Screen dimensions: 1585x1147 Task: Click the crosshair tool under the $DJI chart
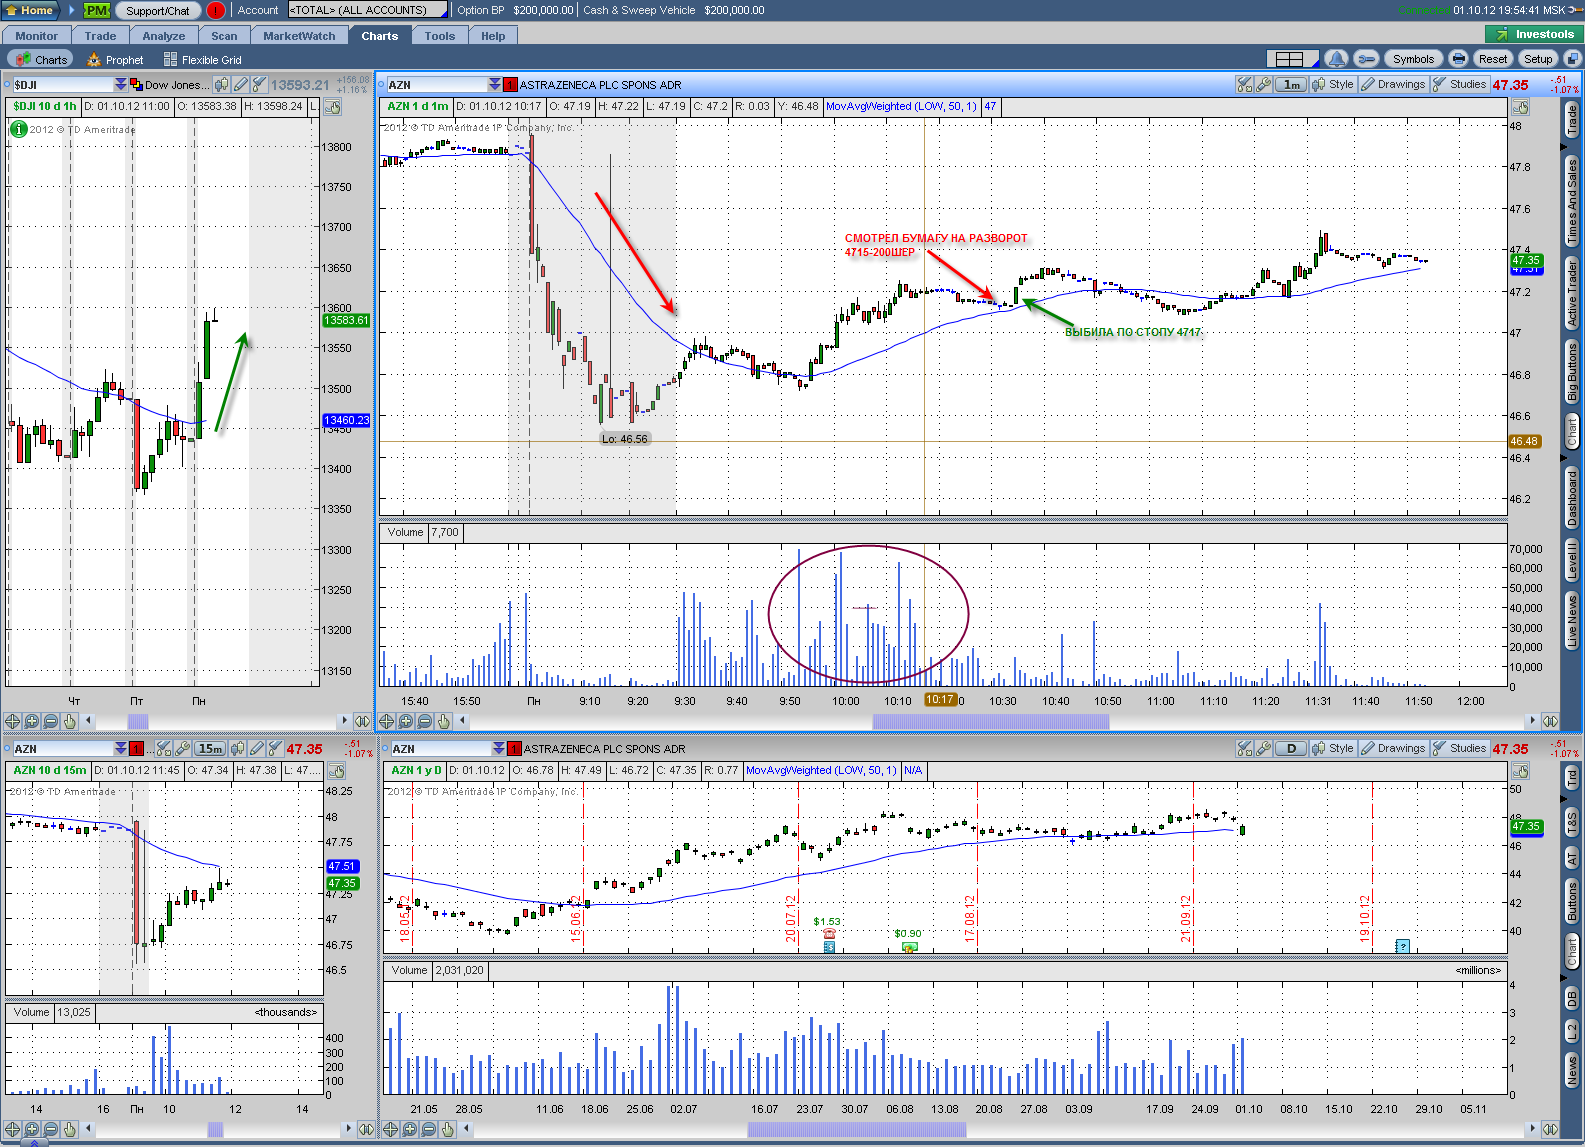point(13,721)
